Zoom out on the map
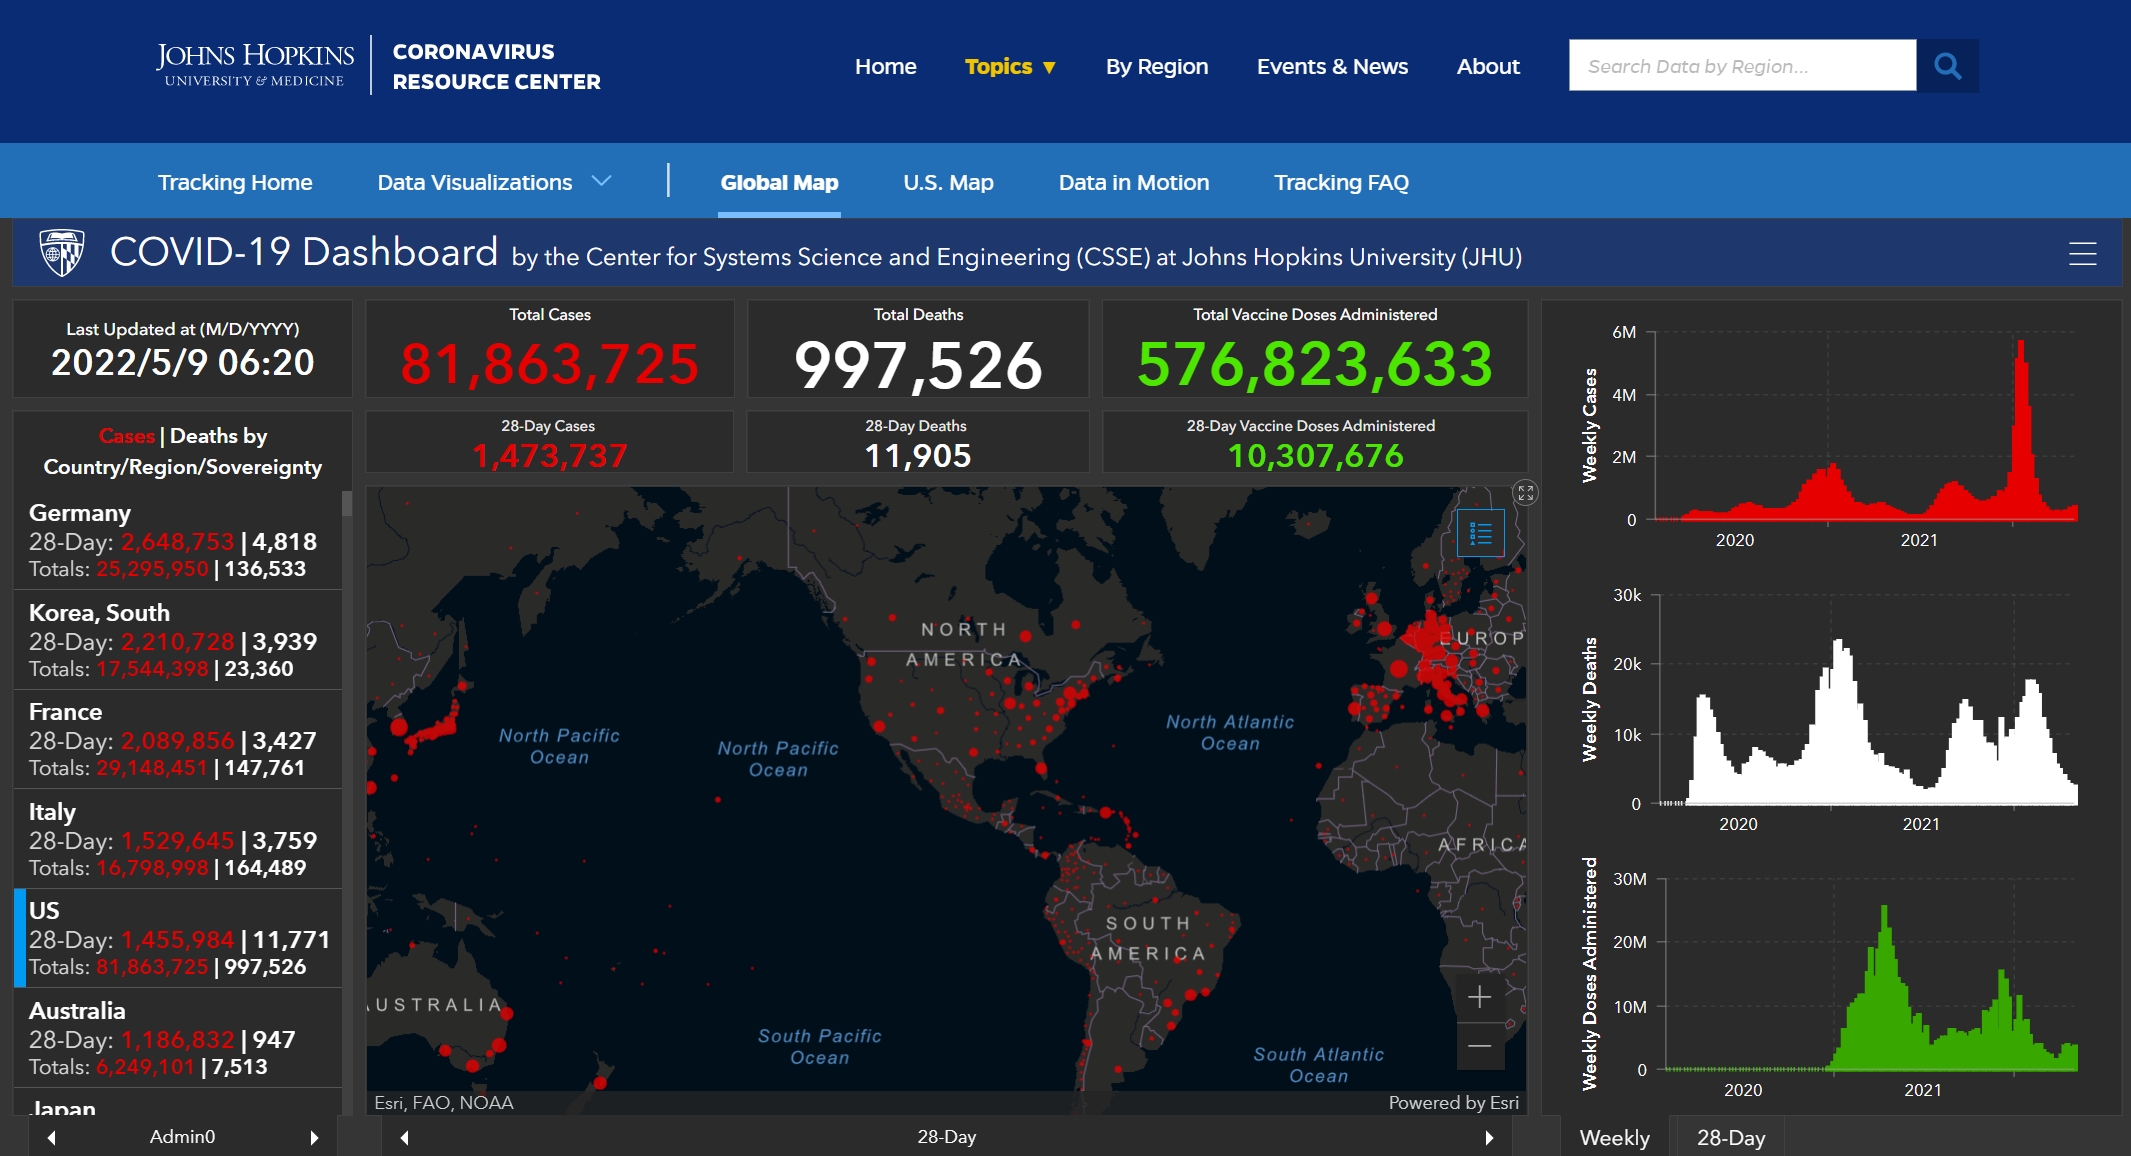This screenshot has width=2131, height=1156. click(1479, 1046)
